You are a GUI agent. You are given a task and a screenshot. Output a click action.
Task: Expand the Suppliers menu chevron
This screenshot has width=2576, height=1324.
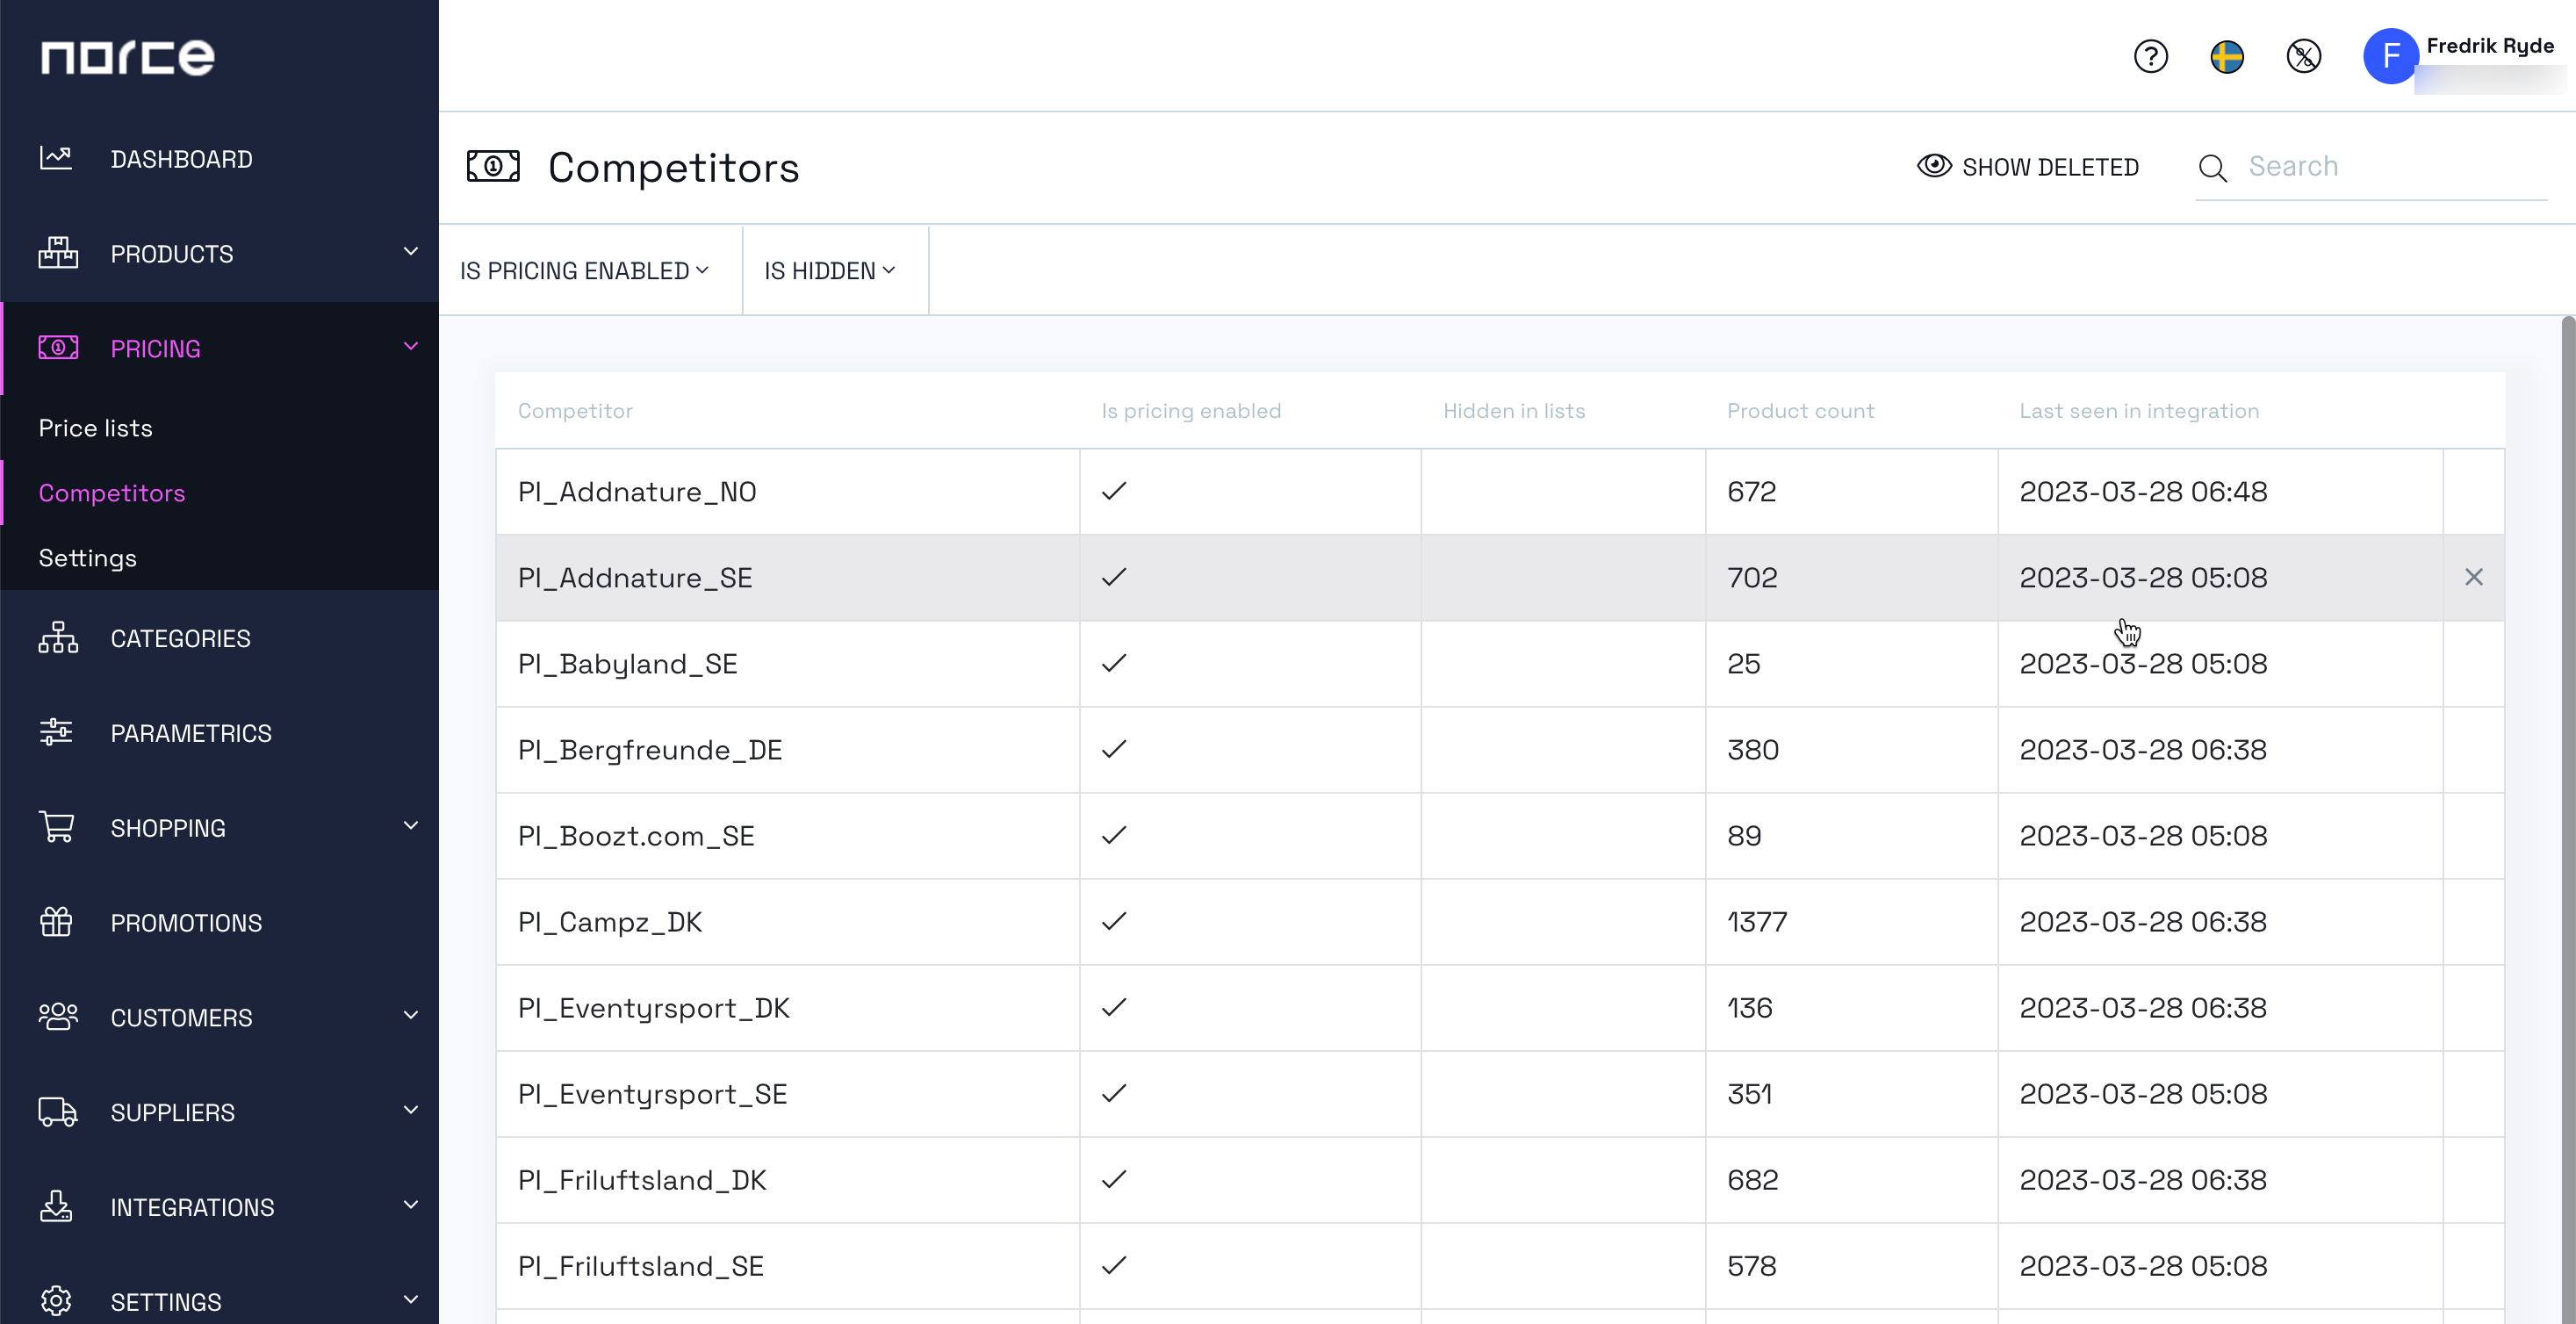410,1110
